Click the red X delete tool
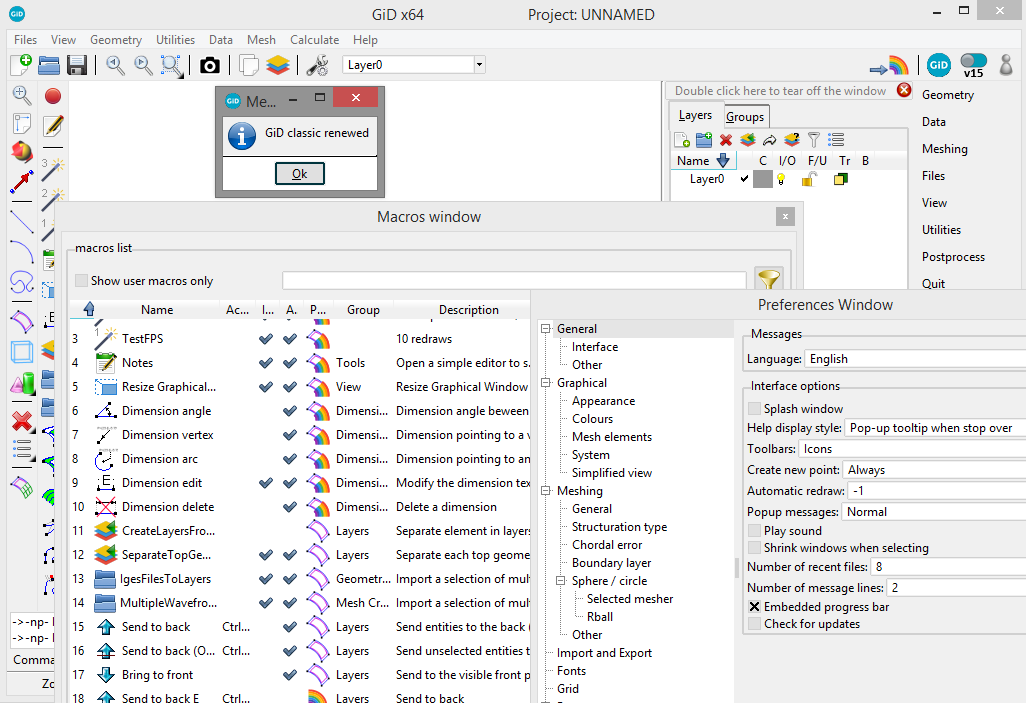Image resolution: width=1026 pixels, height=703 pixels. coord(22,421)
